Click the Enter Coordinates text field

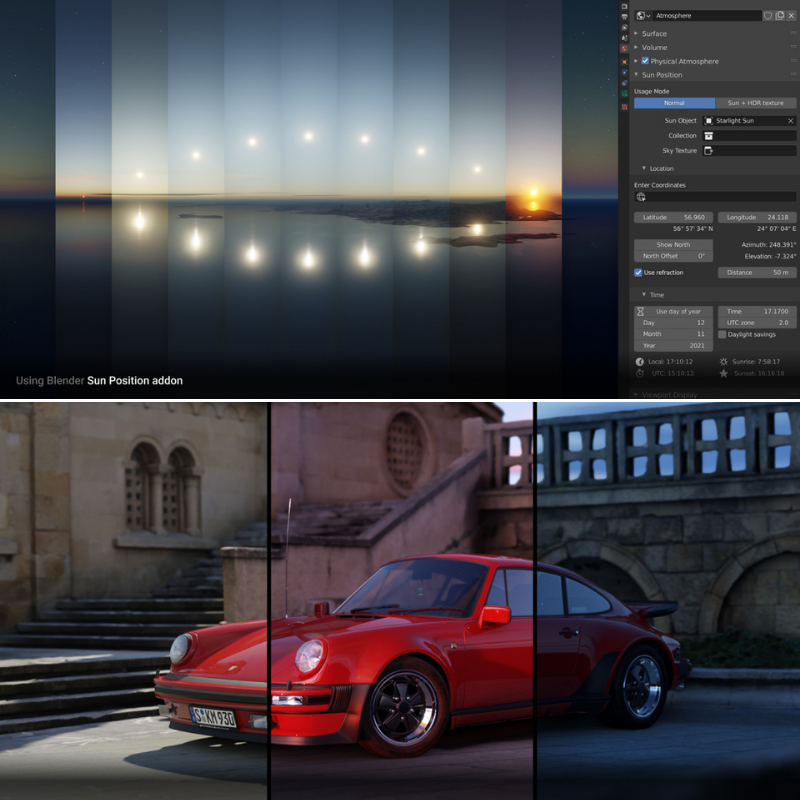point(715,197)
